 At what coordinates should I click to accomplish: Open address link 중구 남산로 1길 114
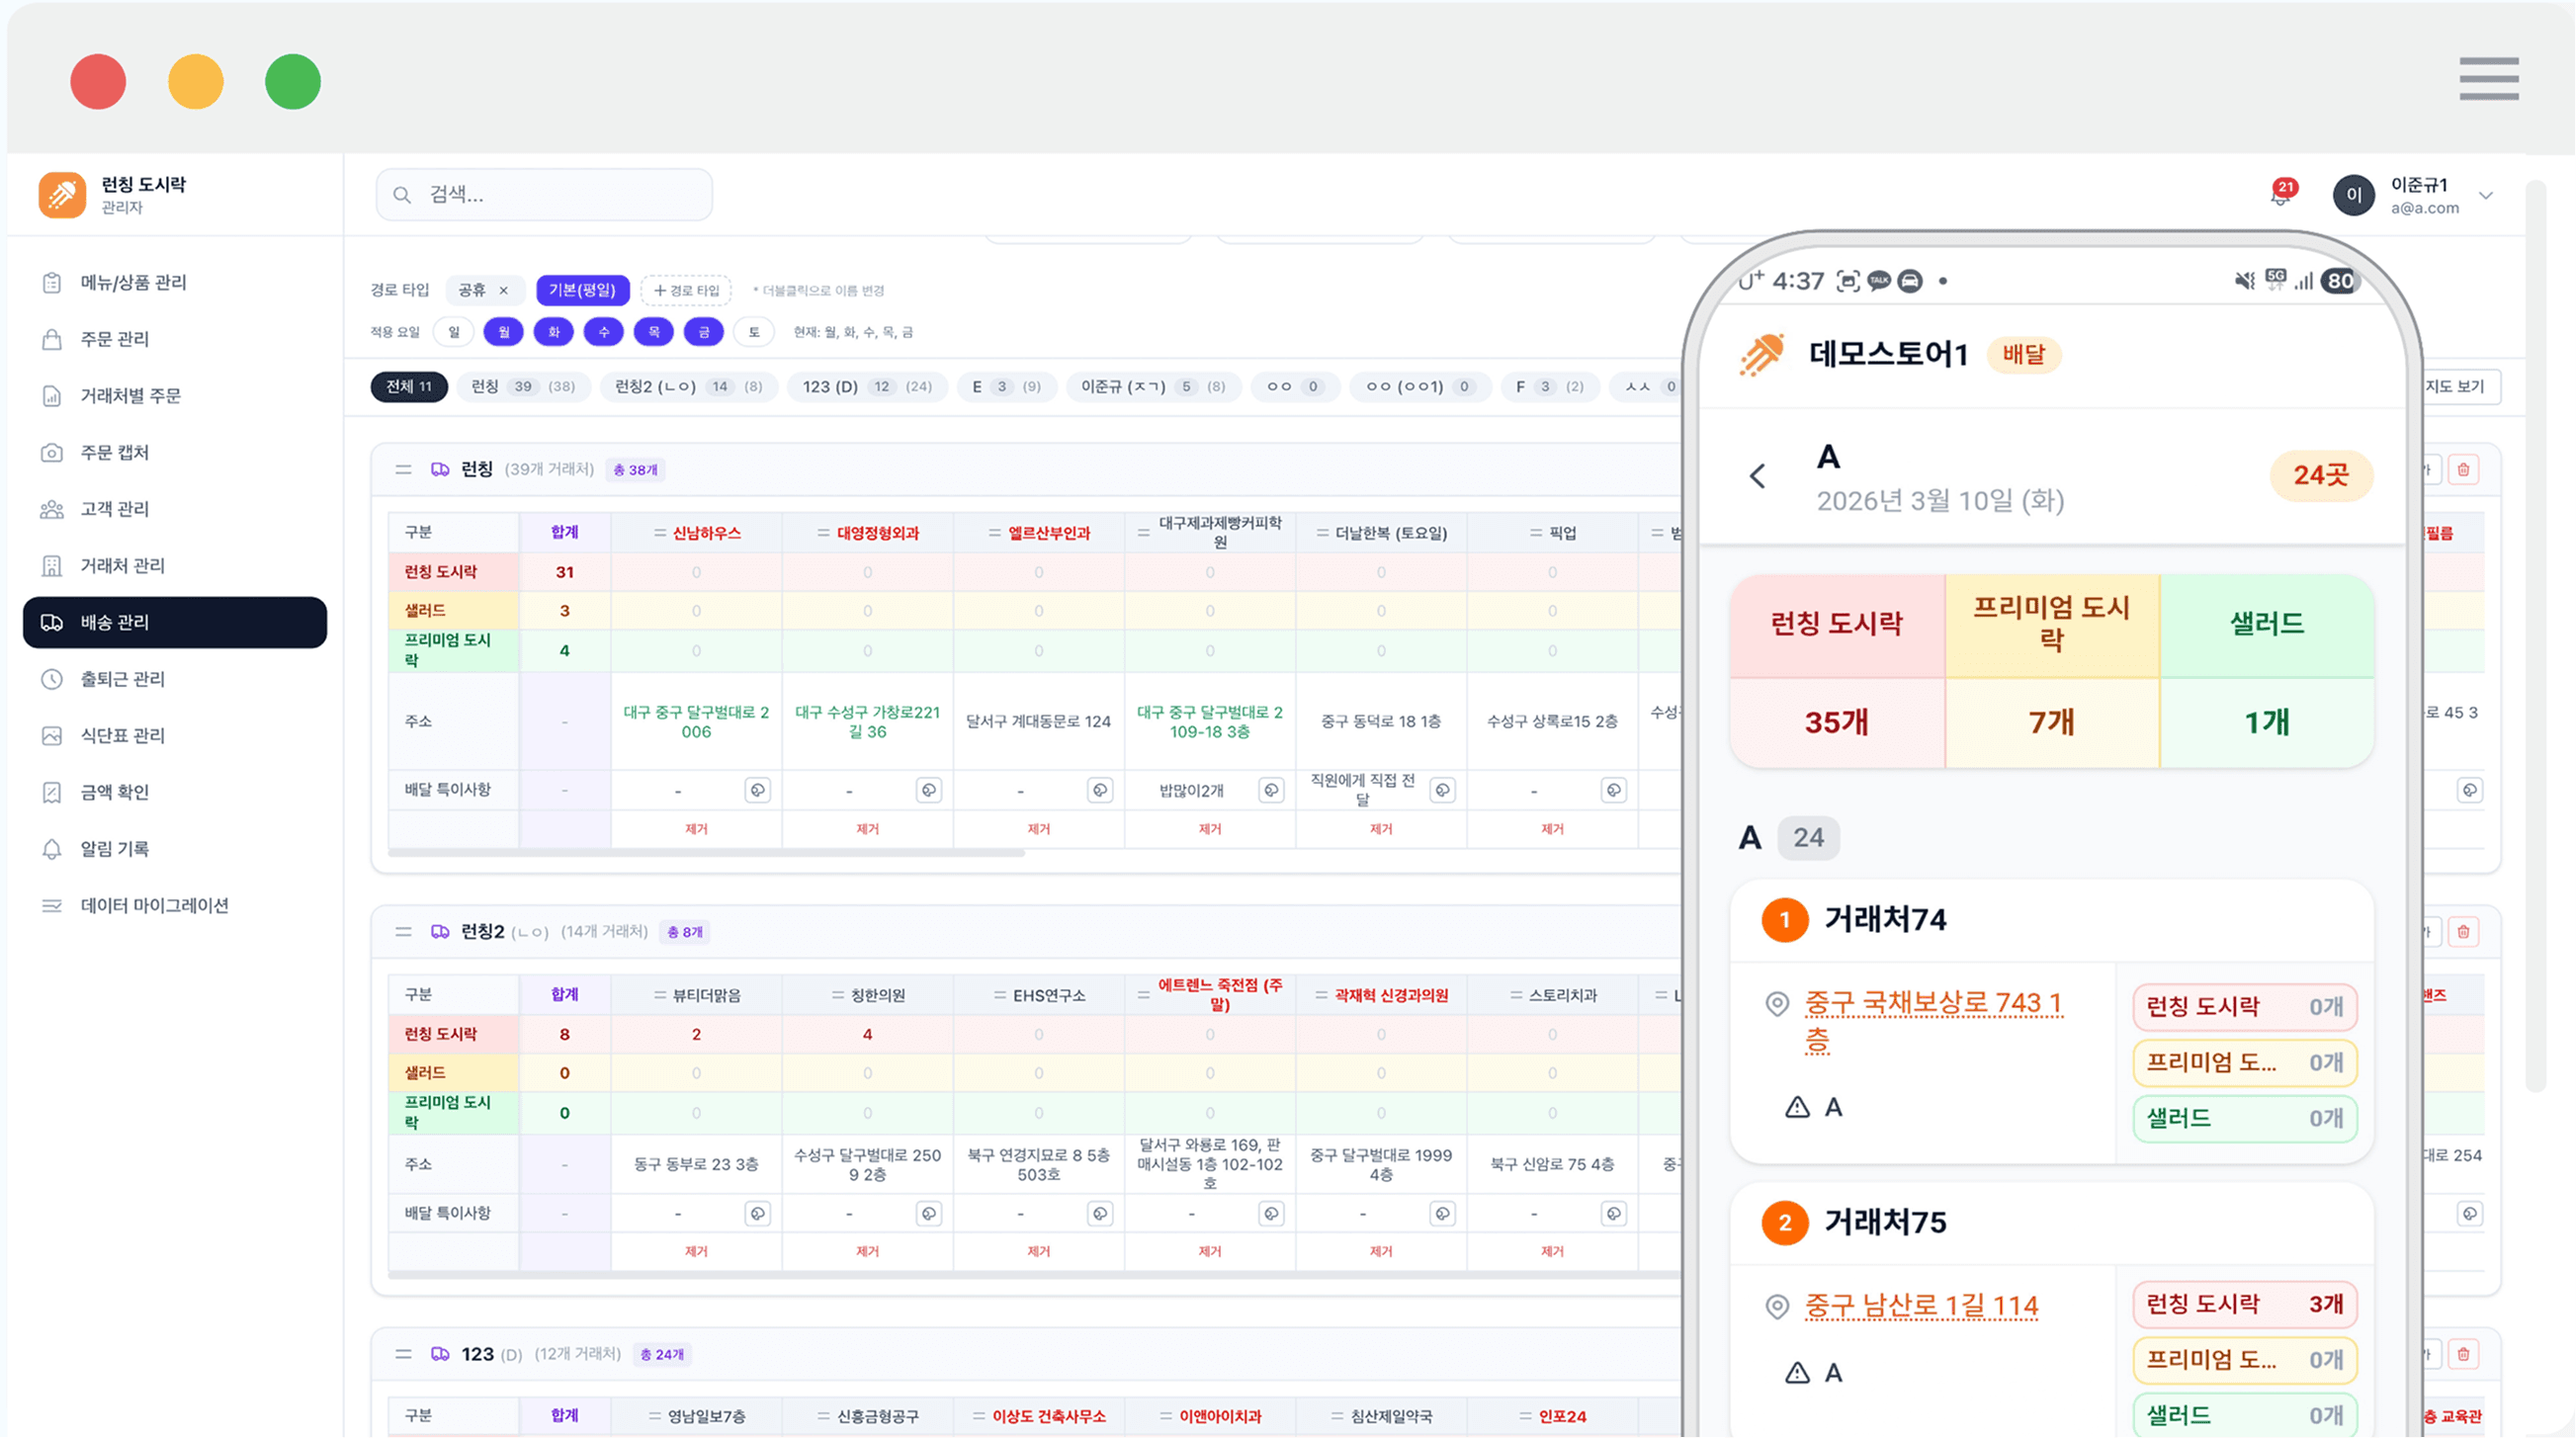1921,1306
